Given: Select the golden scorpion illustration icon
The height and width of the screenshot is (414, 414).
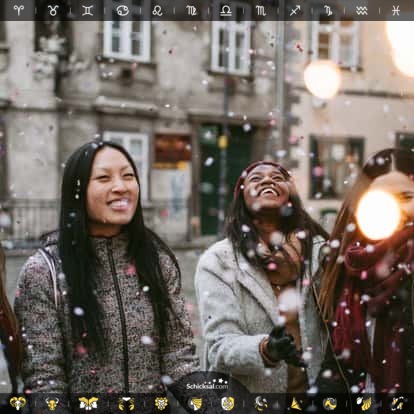Looking at the screenshot, I should pyautogui.click(x=261, y=403).
